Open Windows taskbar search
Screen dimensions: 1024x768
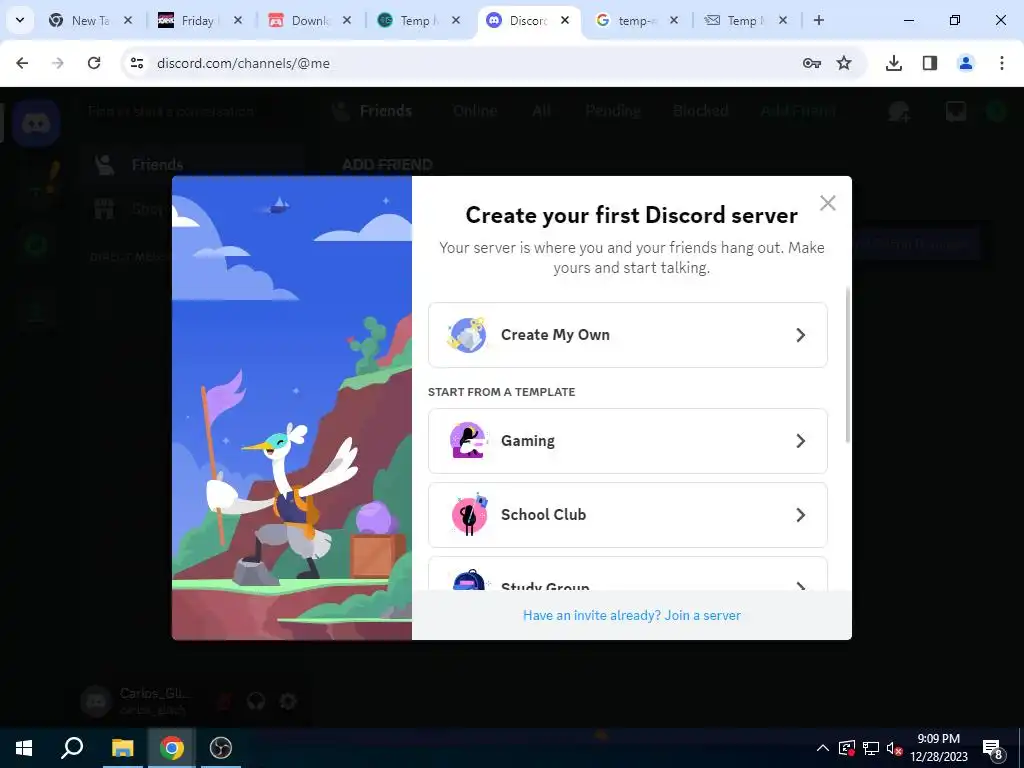click(72, 748)
